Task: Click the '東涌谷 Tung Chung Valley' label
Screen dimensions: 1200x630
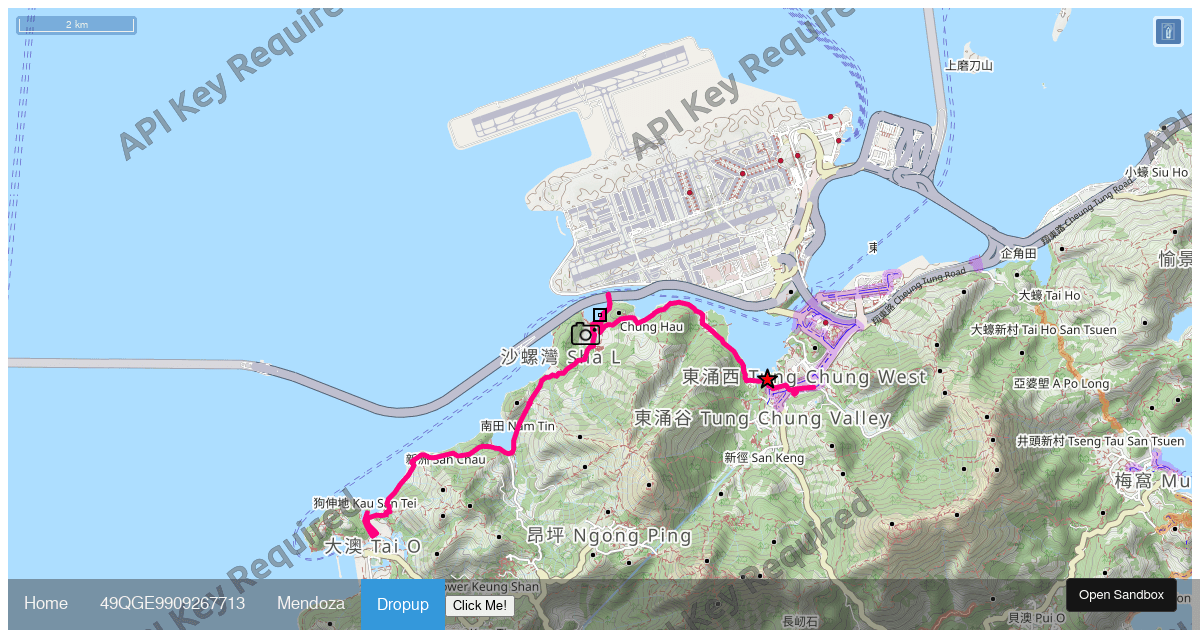Action: (761, 418)
